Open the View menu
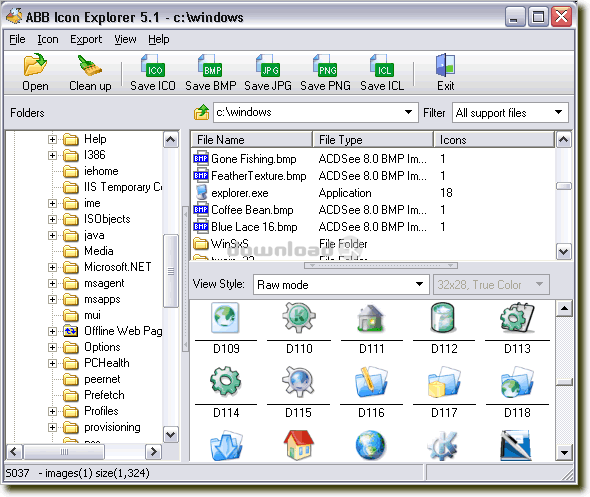Screen dimensions: 590x497 [x=125, y=39]
